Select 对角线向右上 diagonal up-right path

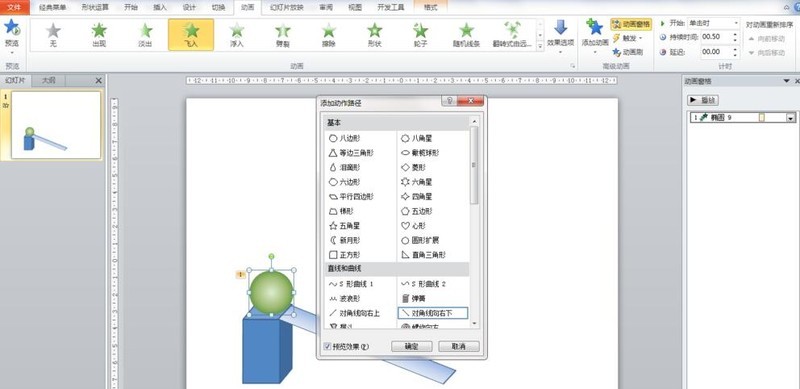pyautogui.click(x=354, y=313)
